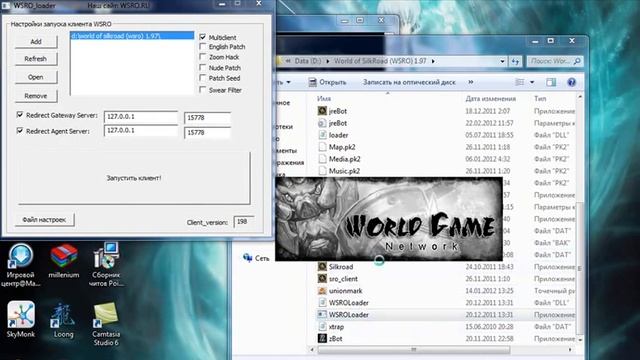Open Explorer help icon
Viewport: 640px width, 360px height.
click(571, 82)
